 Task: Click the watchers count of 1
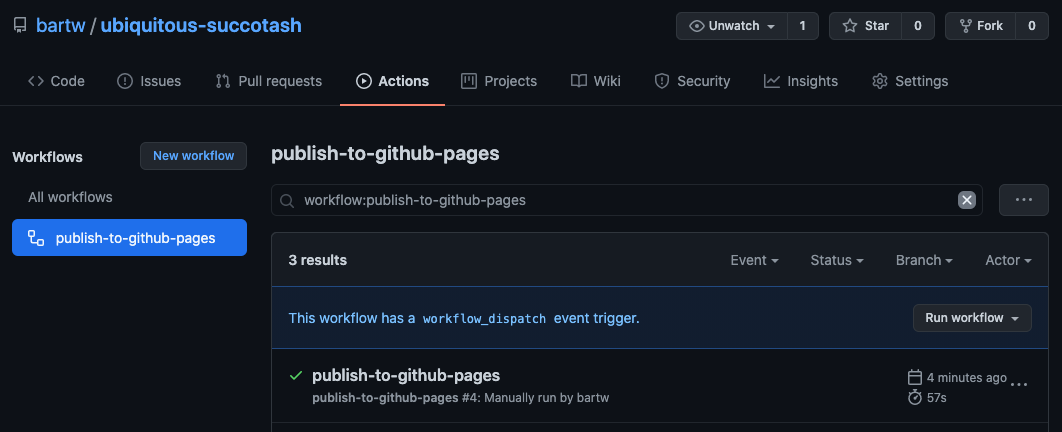click(803, 26)
